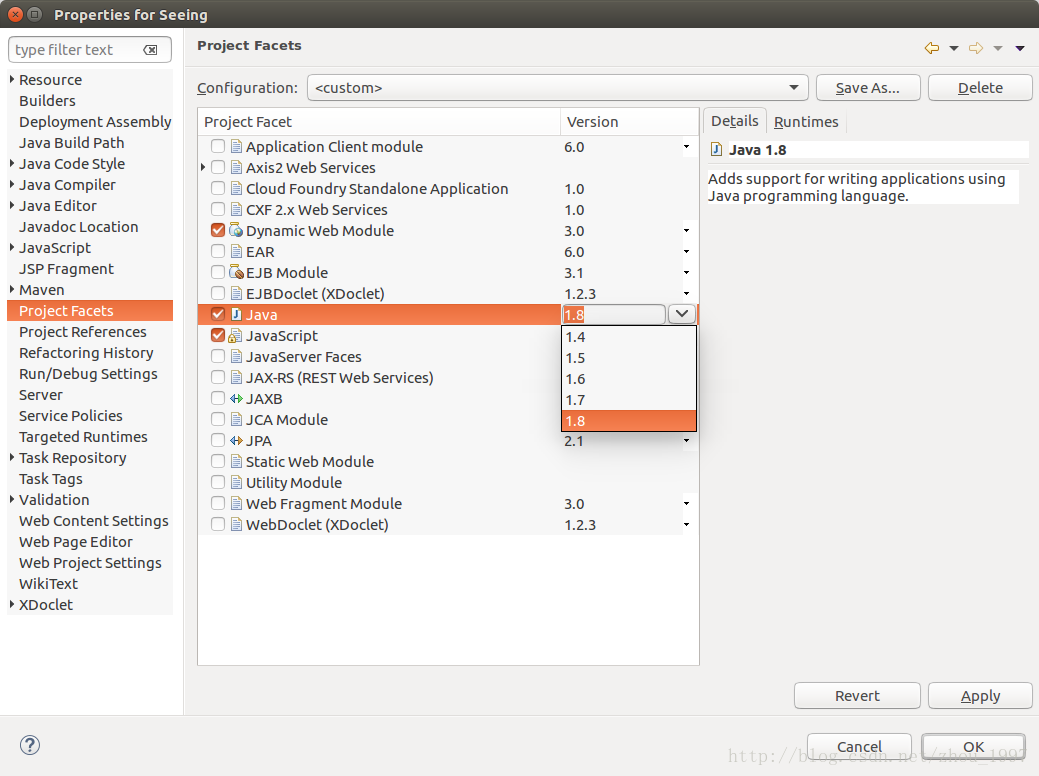Choose version 1.4 from the list
The image size is (1039, 776).
pos(629,337)
